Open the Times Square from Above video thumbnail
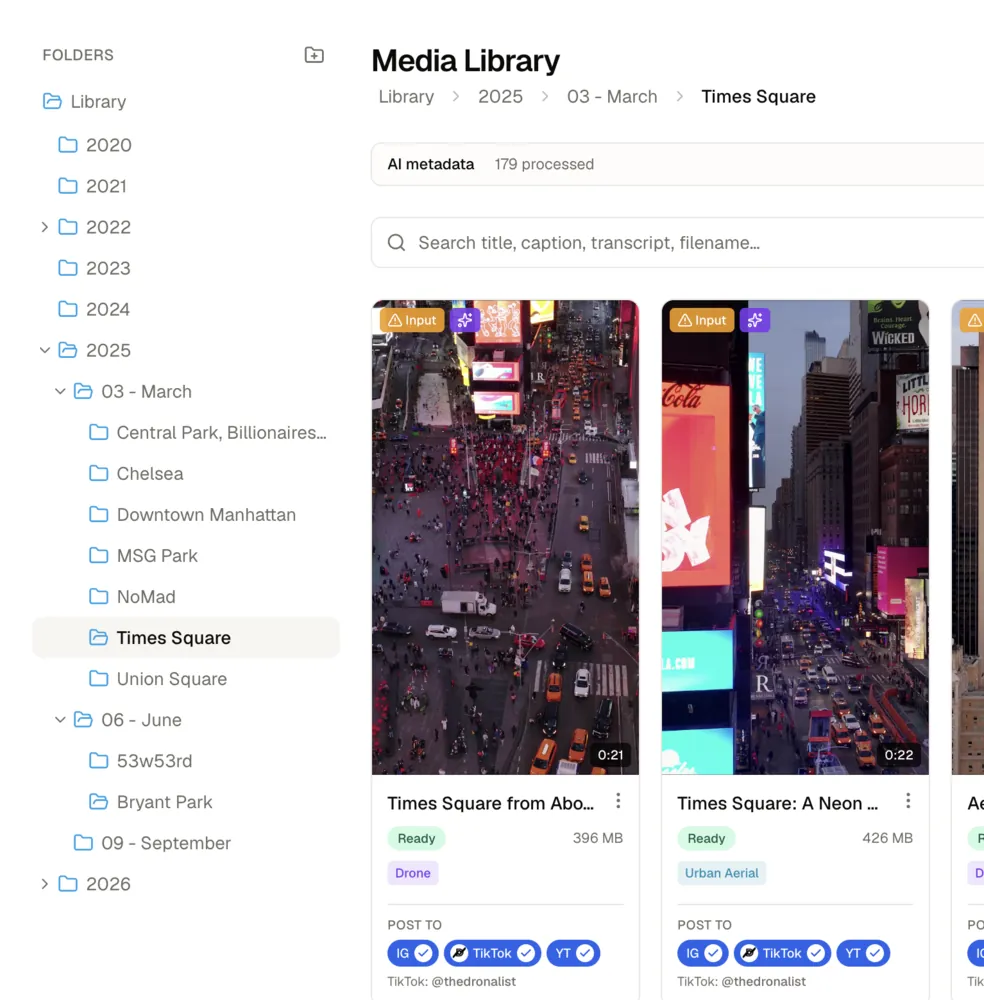984x1000 pixels. 505,538
